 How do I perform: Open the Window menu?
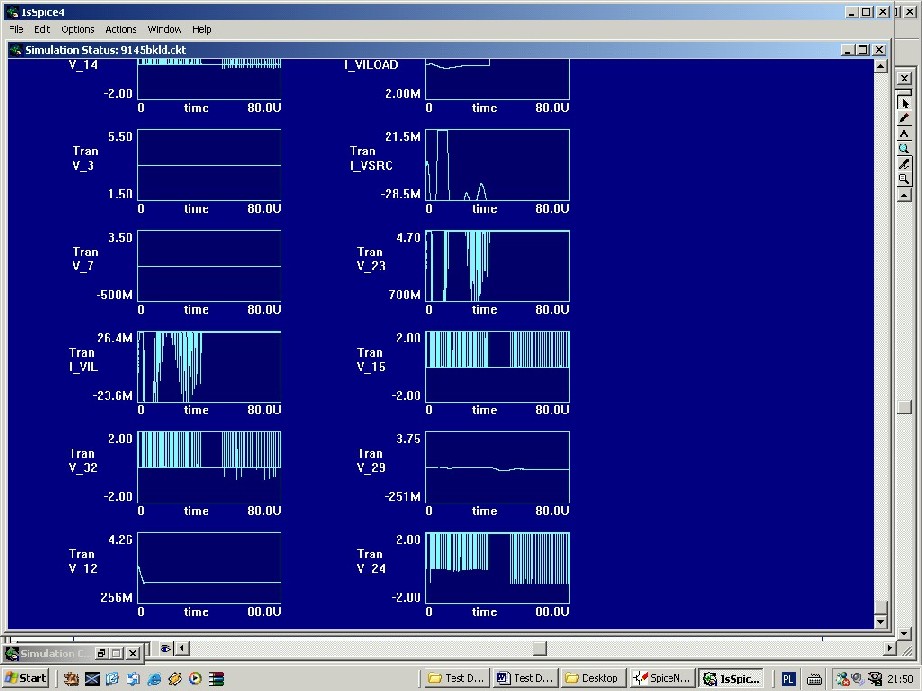(164, 30)
